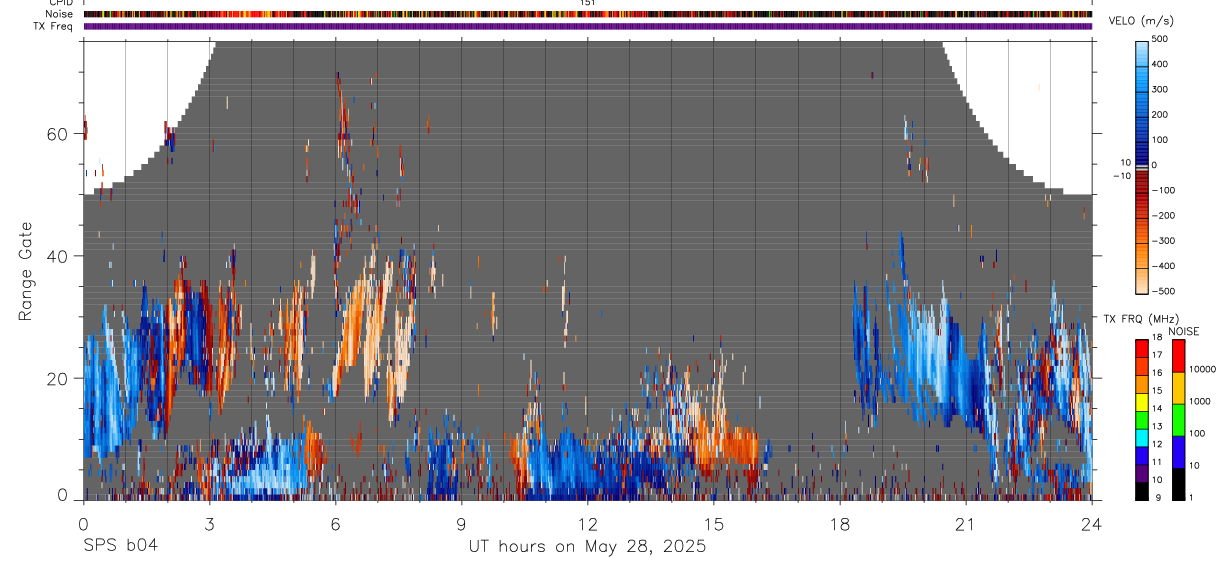Pick the purple 10–11 MHz swatch in TX FRQ legend
The image size is (1228, 567).
tap(1142, 473)
